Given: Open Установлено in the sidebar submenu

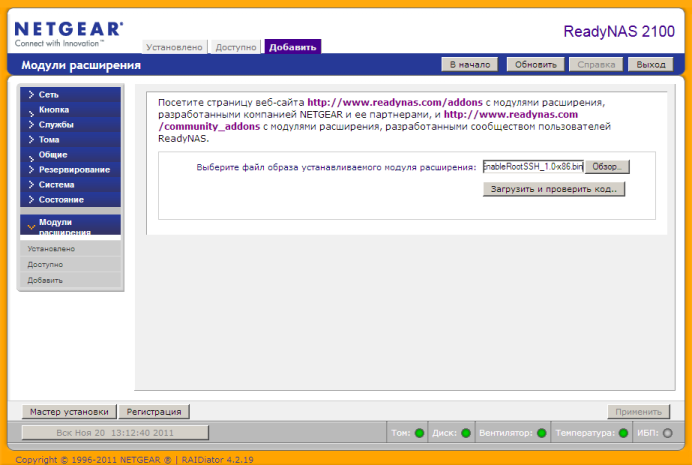Looking at the screenshot, I should click(70, 249).
